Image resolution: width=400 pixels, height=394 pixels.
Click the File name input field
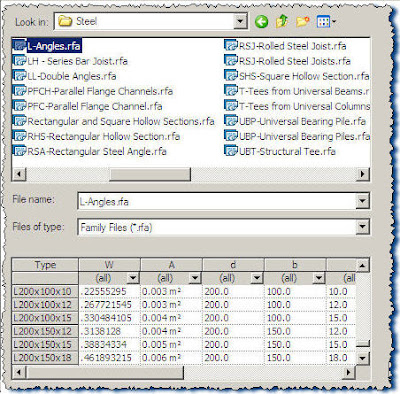click(217, 201)
